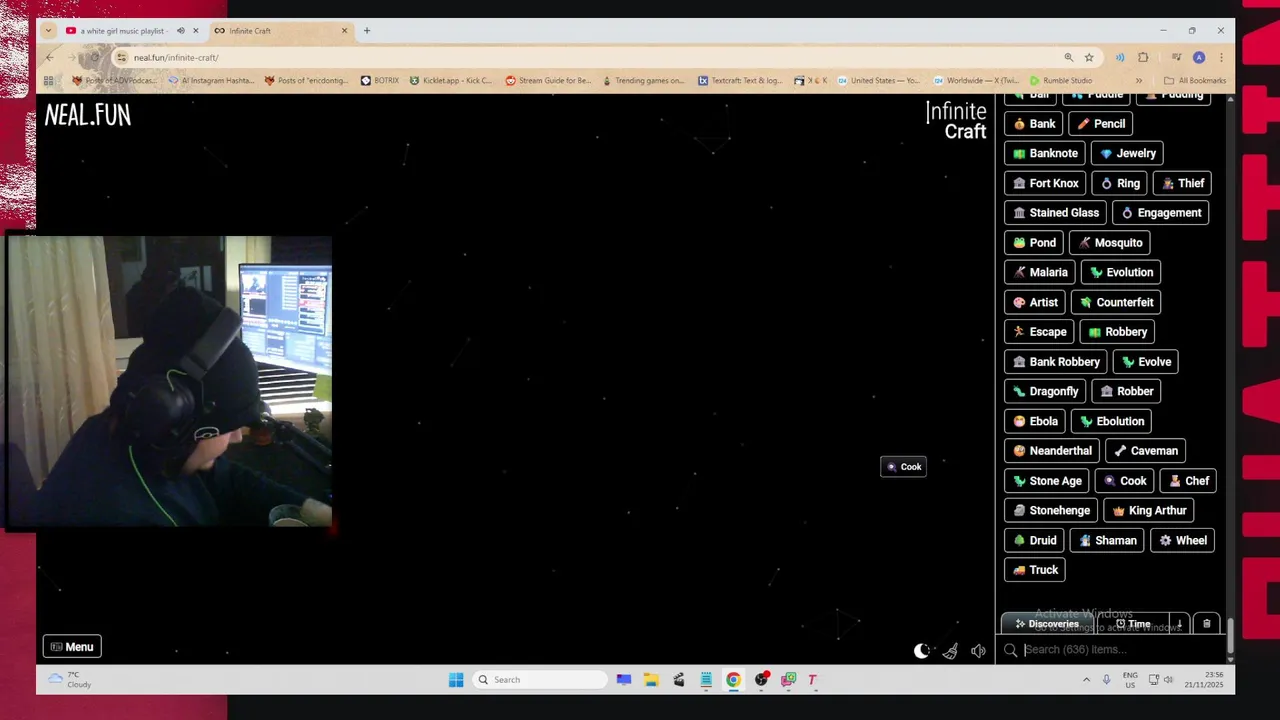Close the Infinite Craft tab

point(344,31)
